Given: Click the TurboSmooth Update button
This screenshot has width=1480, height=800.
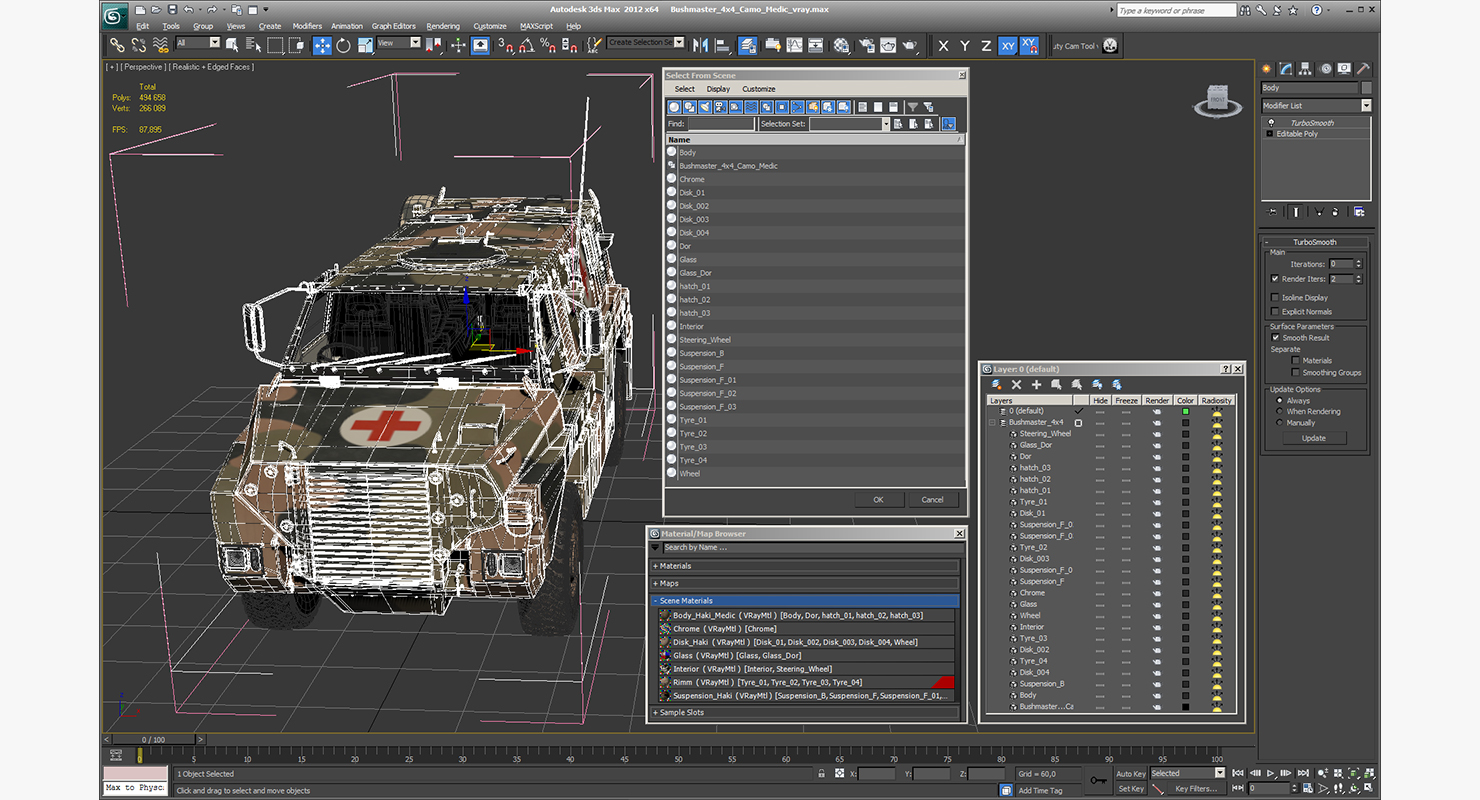Looking at the screenshot, I should point(1313,438).
